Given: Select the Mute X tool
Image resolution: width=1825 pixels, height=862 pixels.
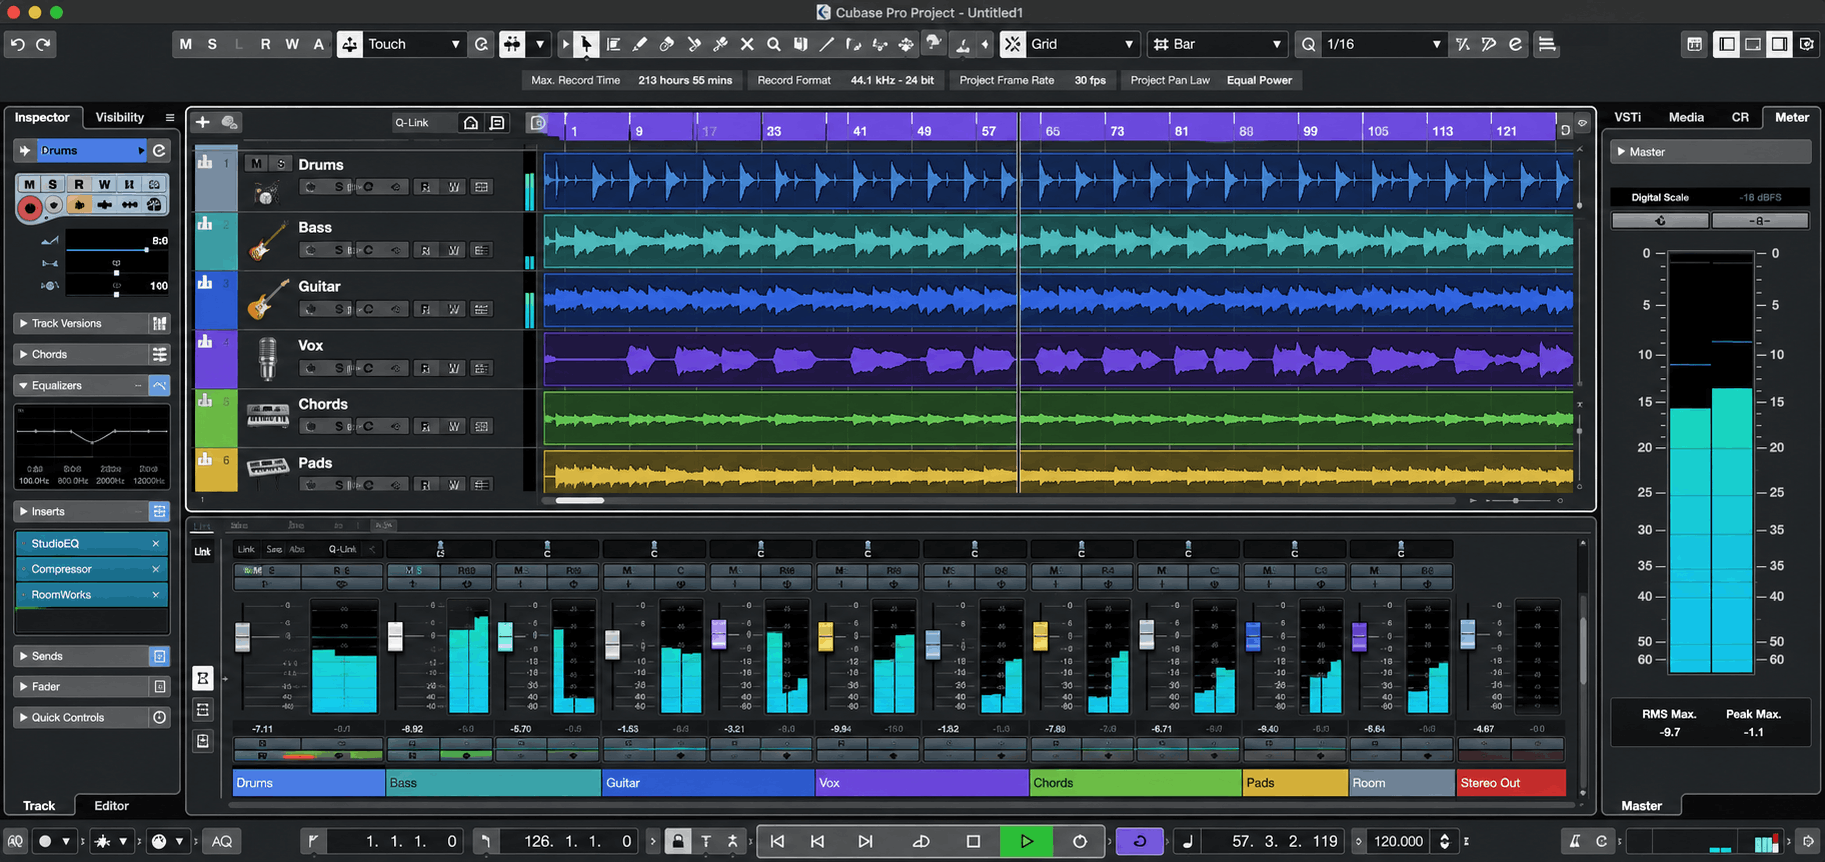Looking at the screenshot, I should click(747, 44).
